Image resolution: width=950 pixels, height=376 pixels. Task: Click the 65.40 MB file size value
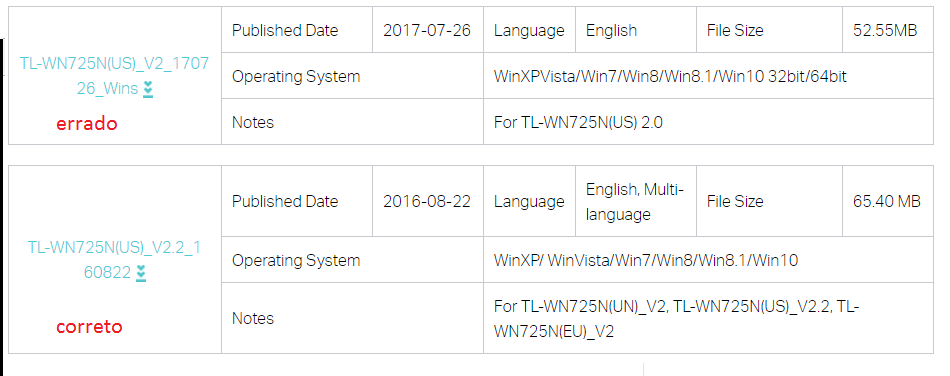887,201
